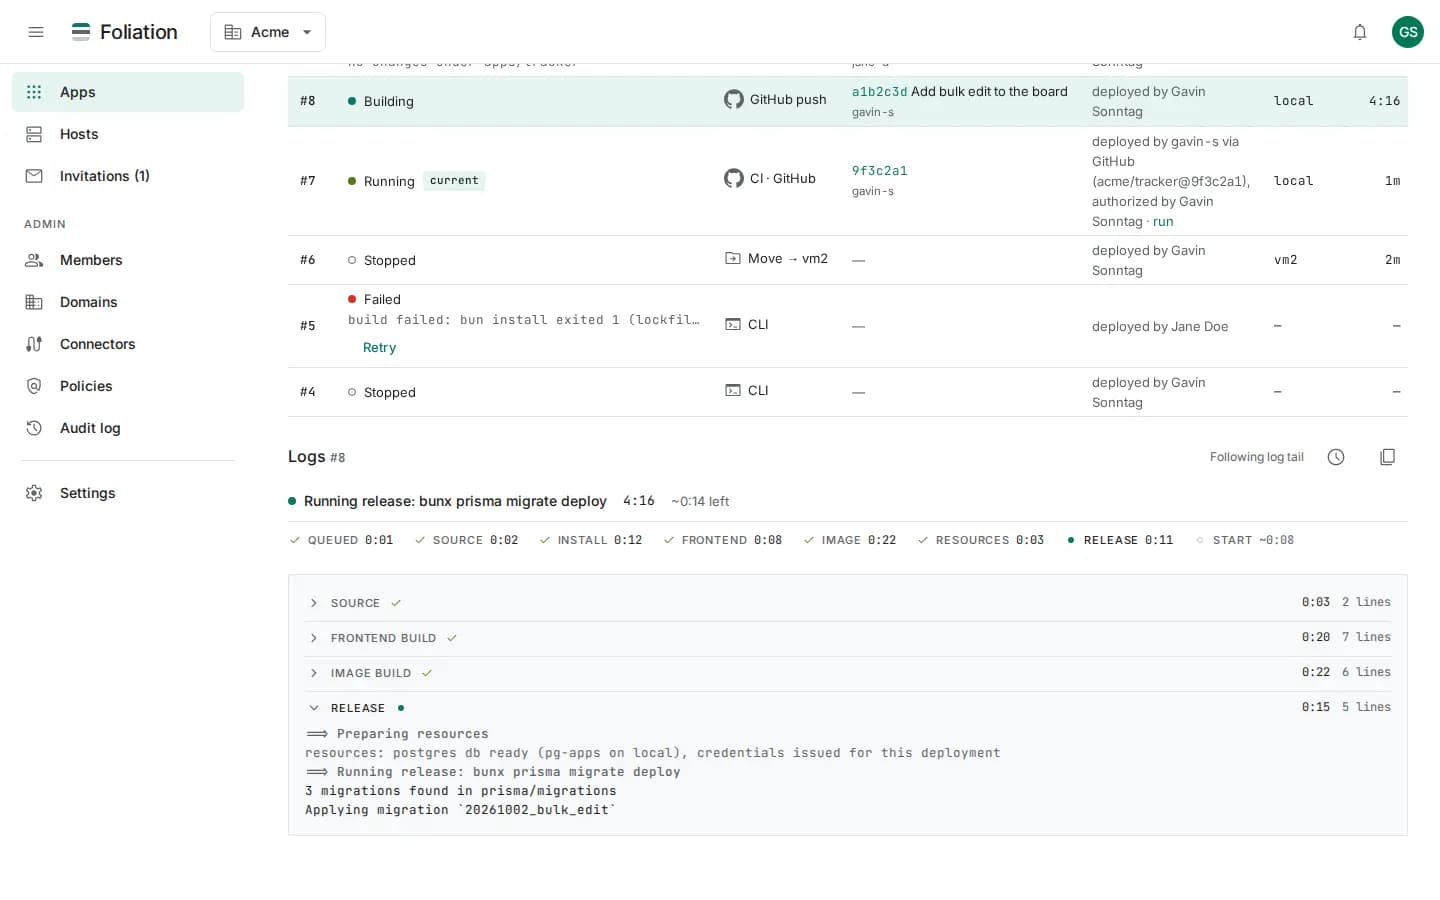Retry failed deployment #5

[379, 348]
